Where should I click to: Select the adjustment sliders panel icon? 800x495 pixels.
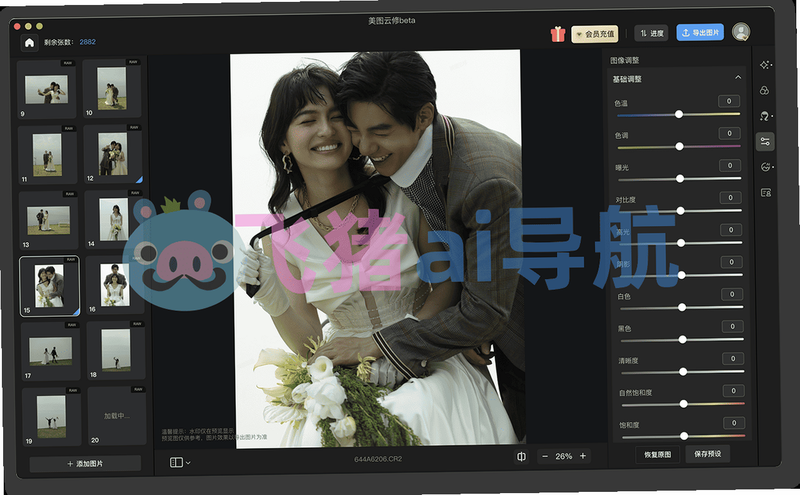tap(765, 141)
